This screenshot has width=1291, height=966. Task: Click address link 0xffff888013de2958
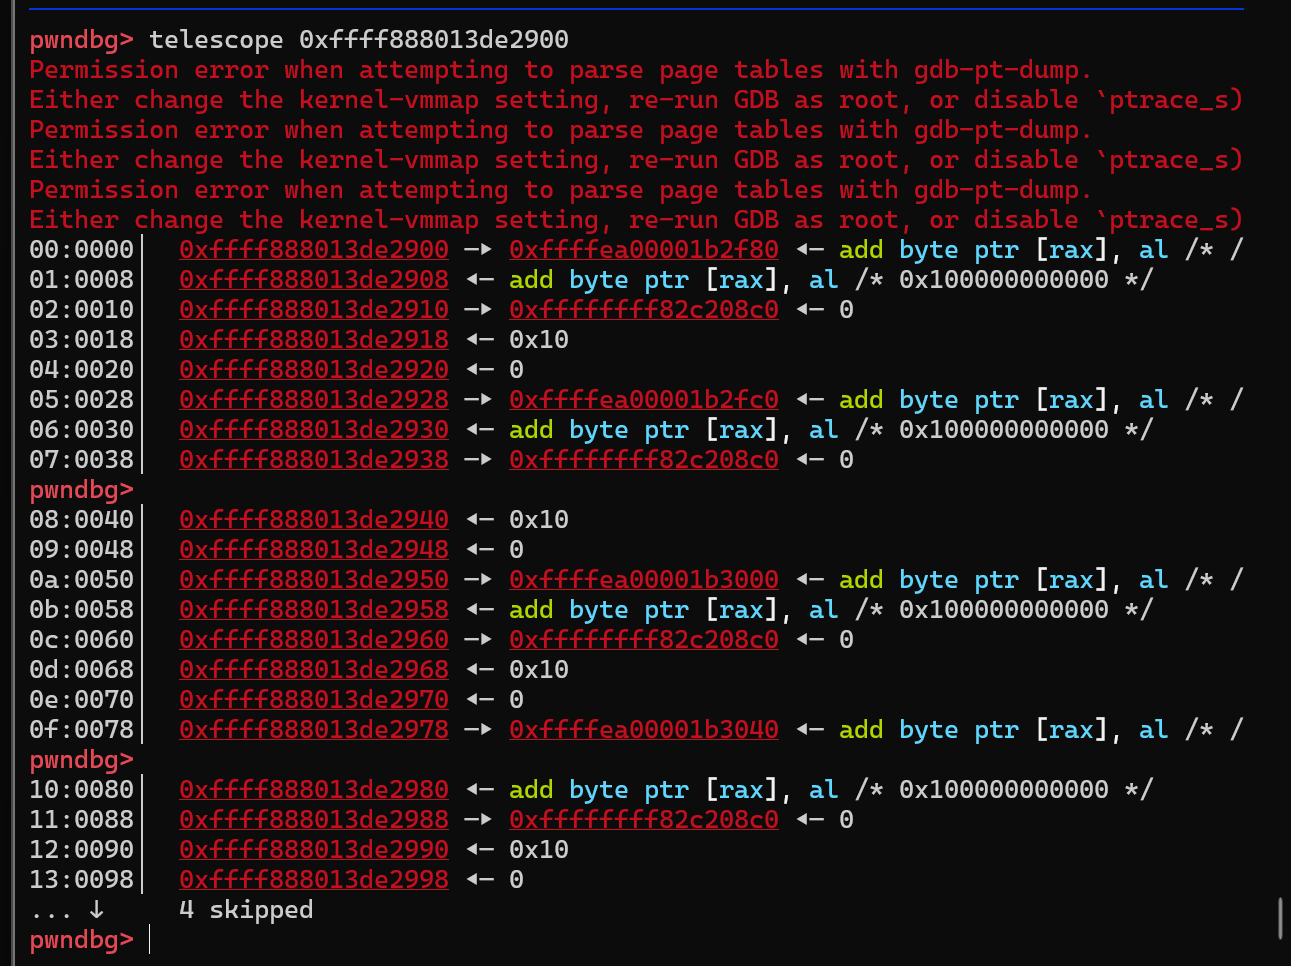[314, 610]
